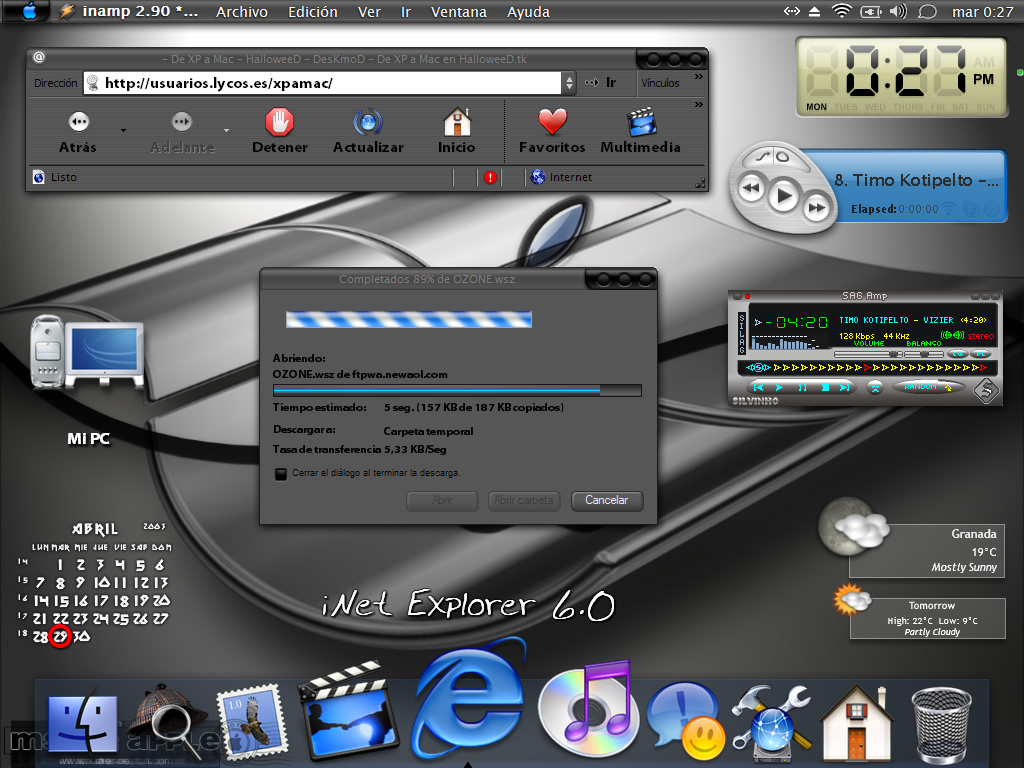Click the menu bar clock 'mar 0:27'
This screenshot has height=768, width=1024.
pos(982,12)
